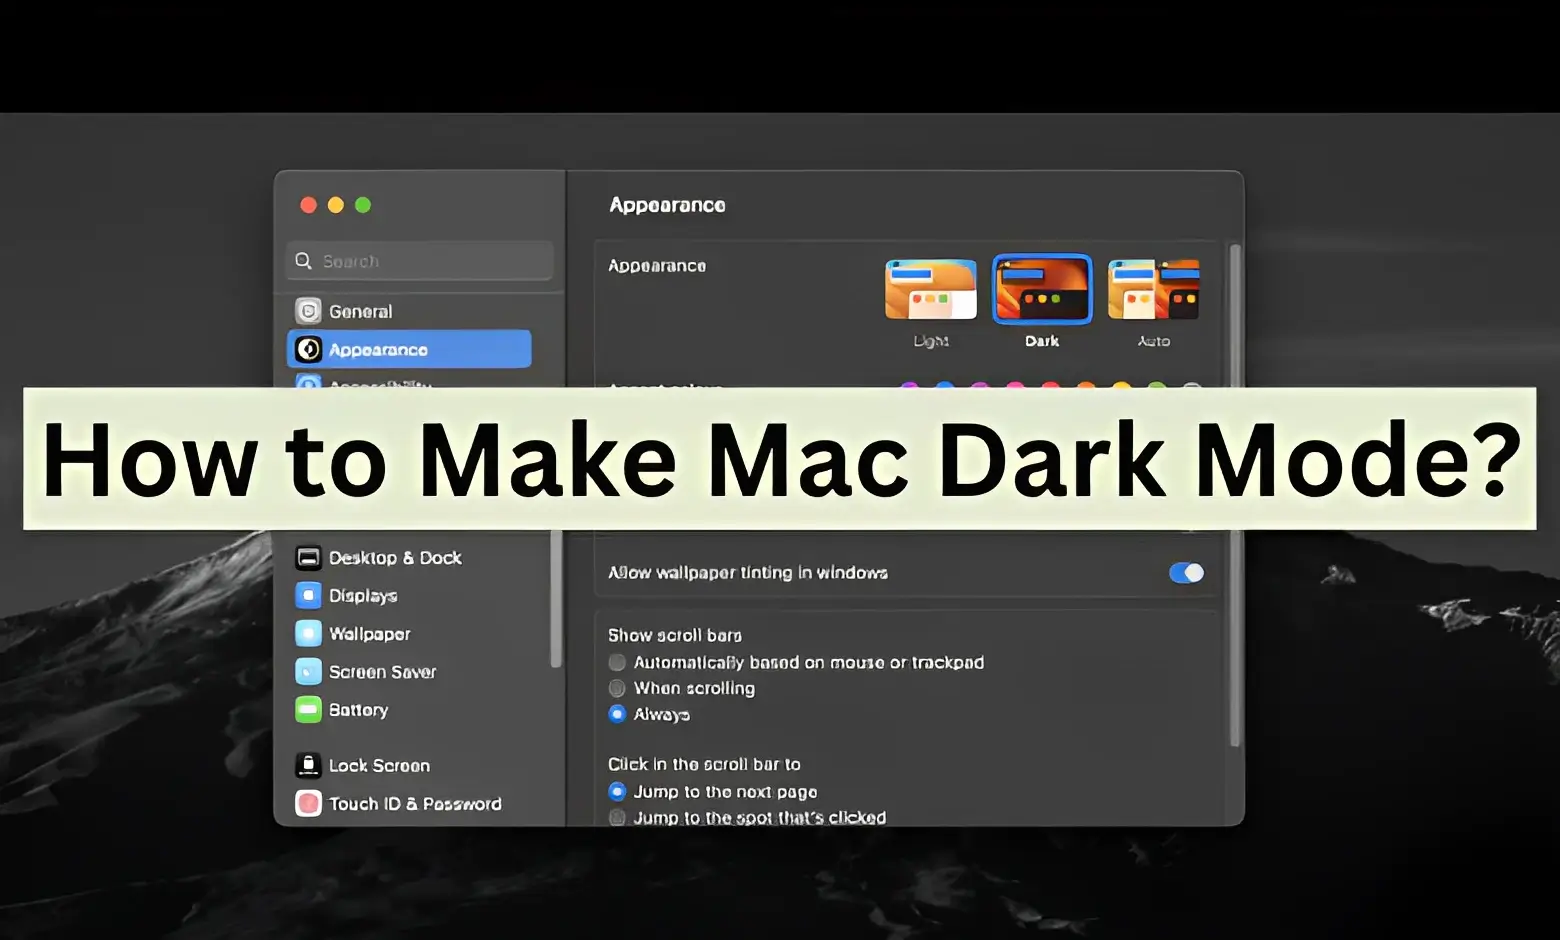
Task: Click the sidebar search field
Action: pyautogui.click(x=418, y=260)
